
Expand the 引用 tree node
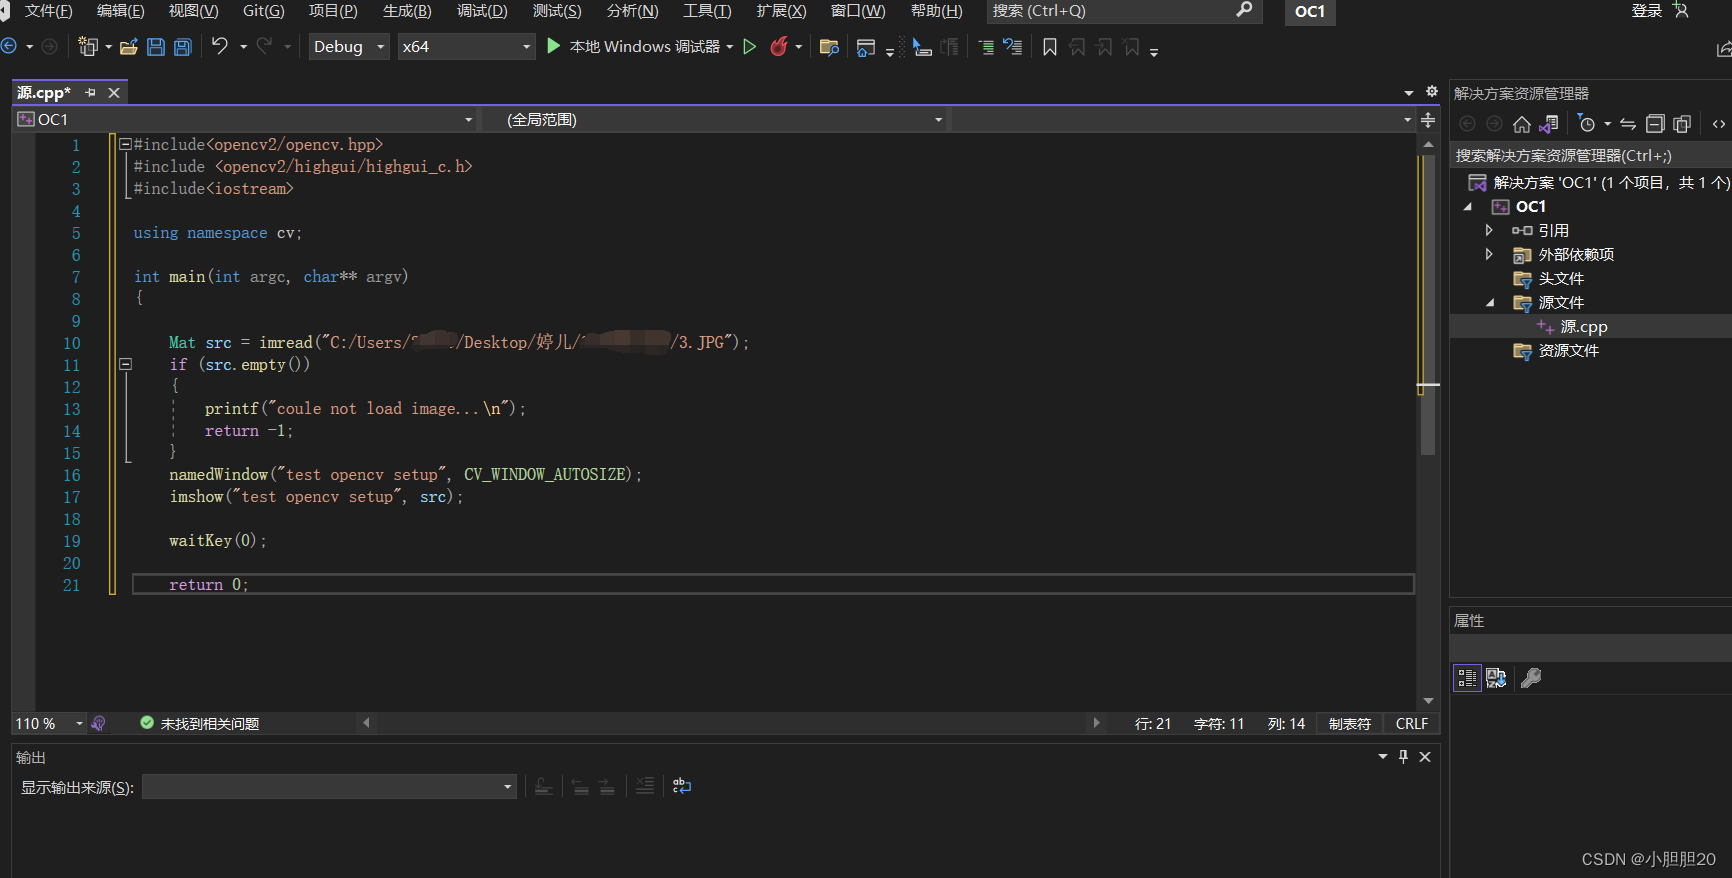click(1489, 231)
